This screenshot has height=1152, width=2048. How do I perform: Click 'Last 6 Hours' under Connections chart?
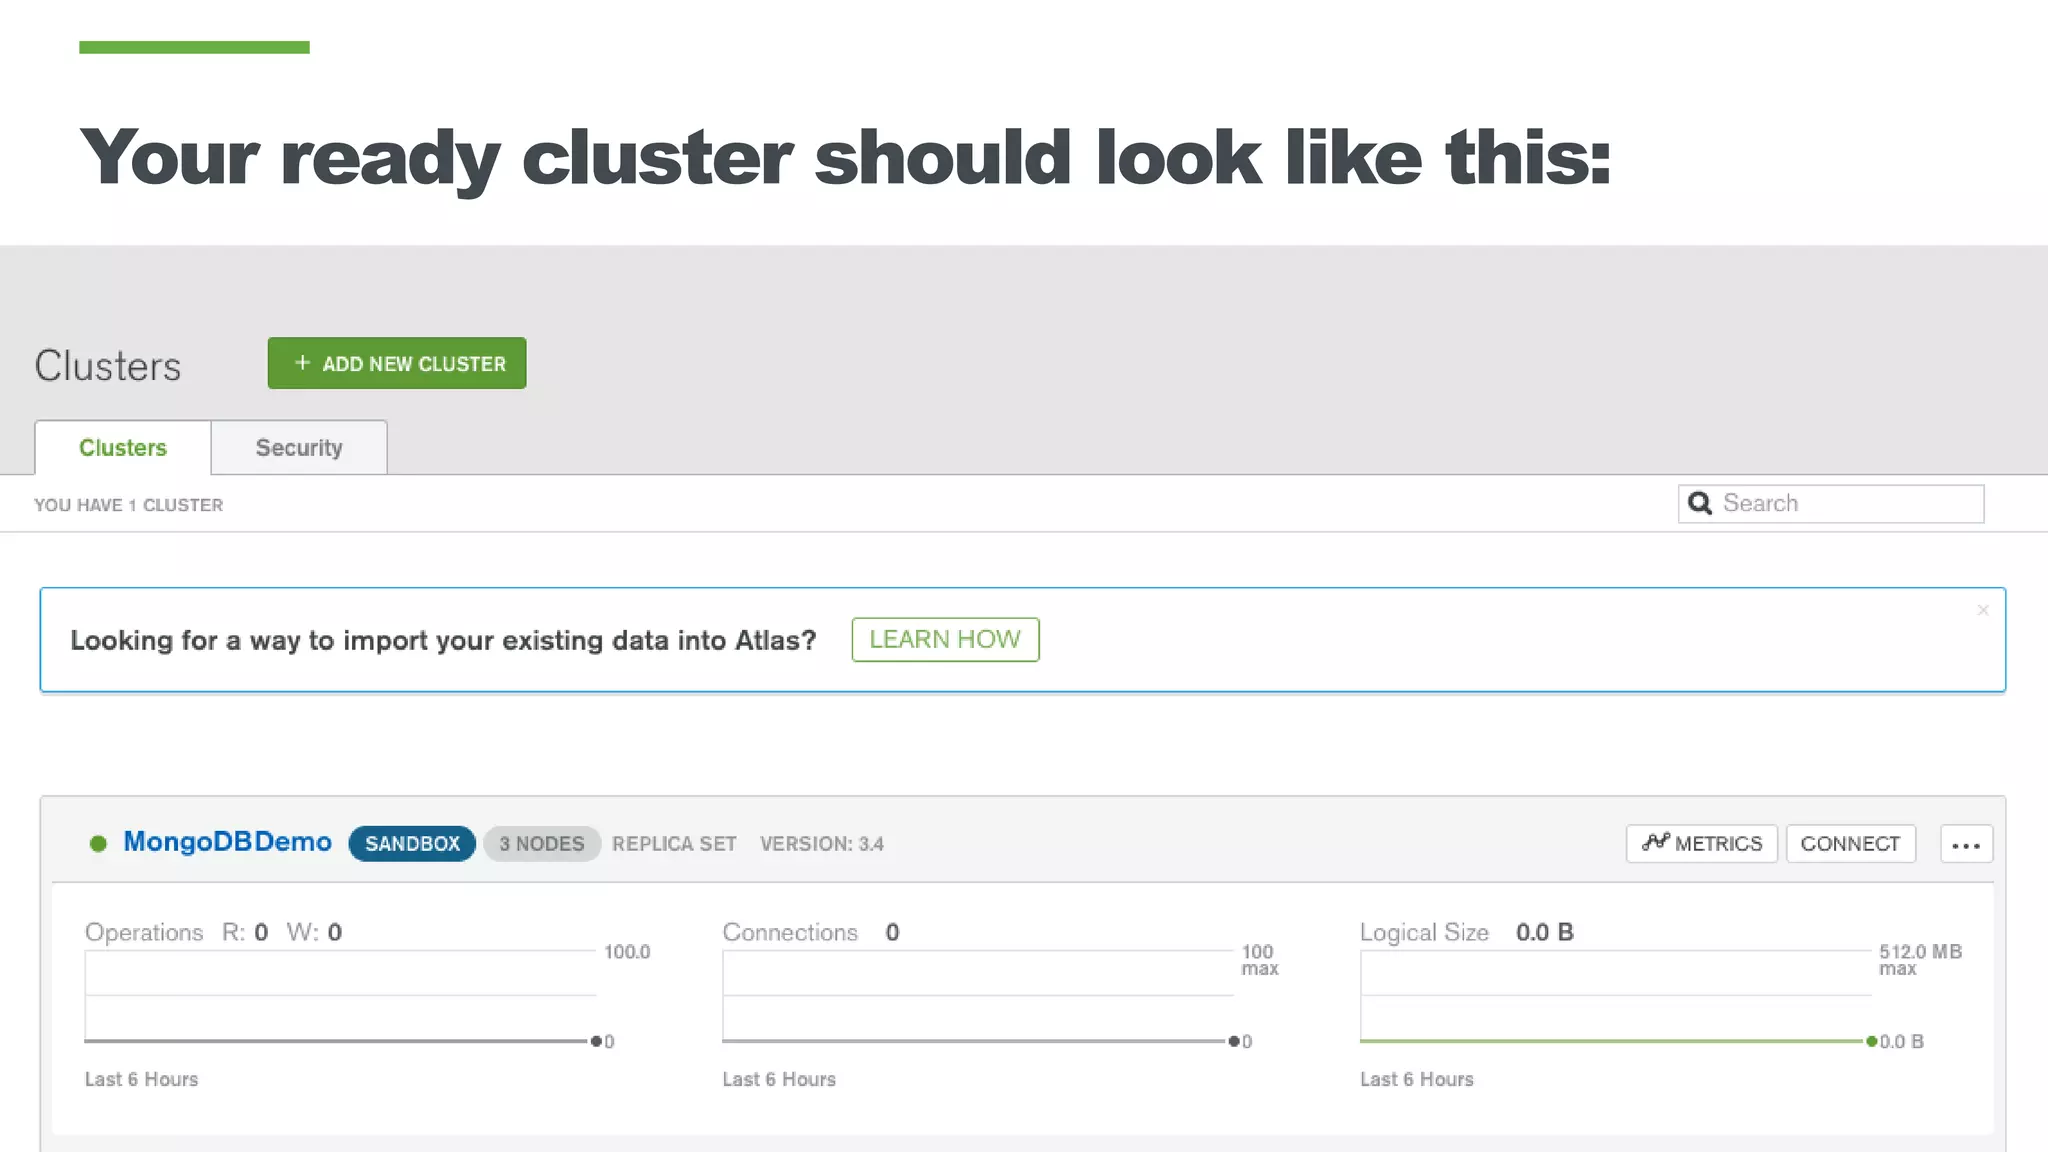(779, 1079)
